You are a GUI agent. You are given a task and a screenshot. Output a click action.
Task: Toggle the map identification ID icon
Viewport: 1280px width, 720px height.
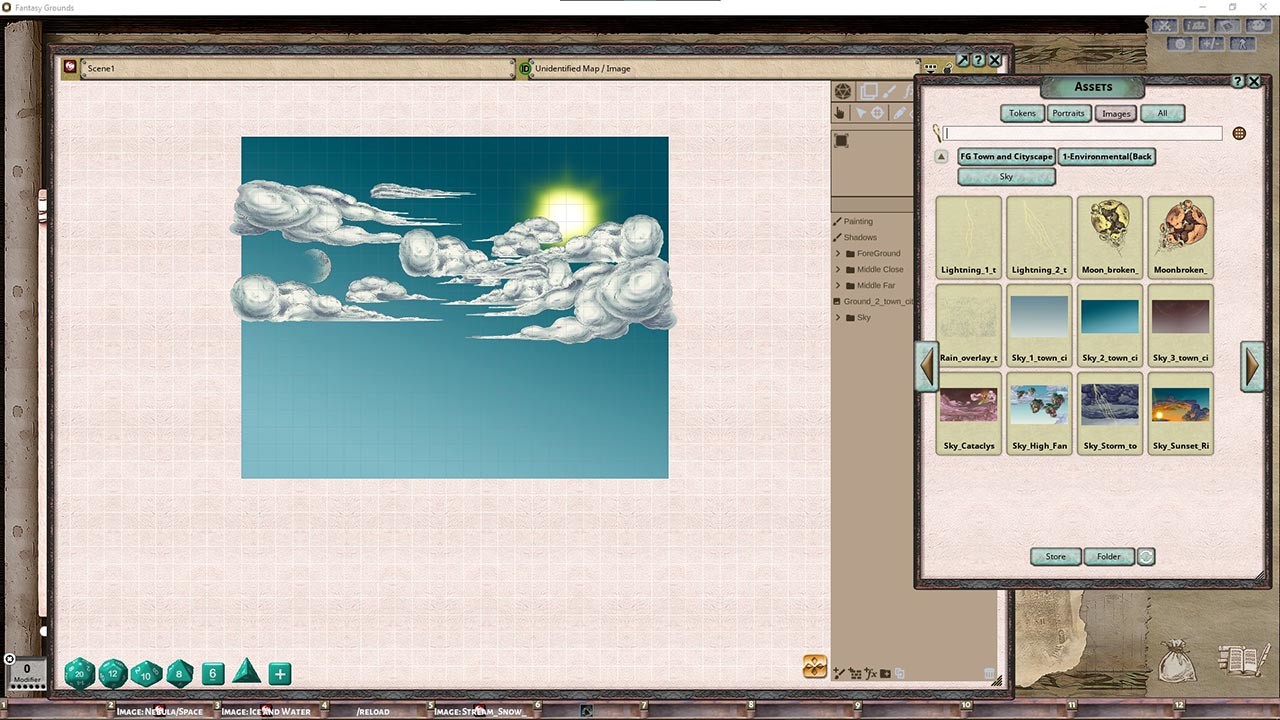[525, 69]
